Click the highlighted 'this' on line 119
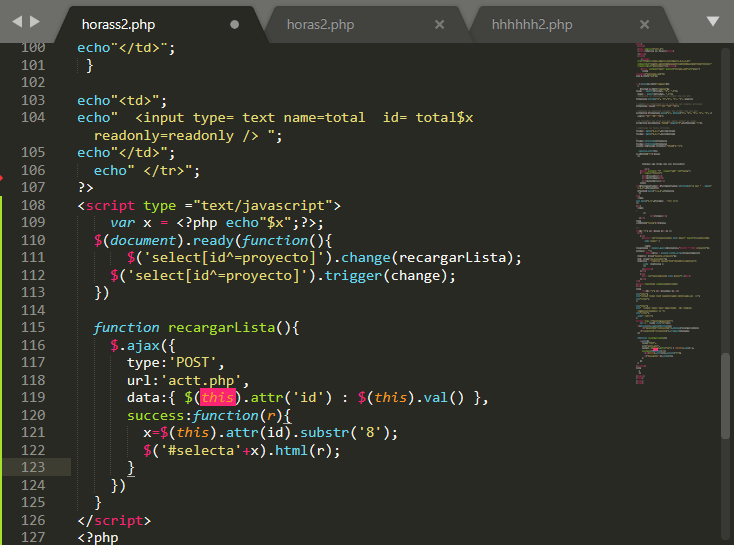 pos(217,398)
